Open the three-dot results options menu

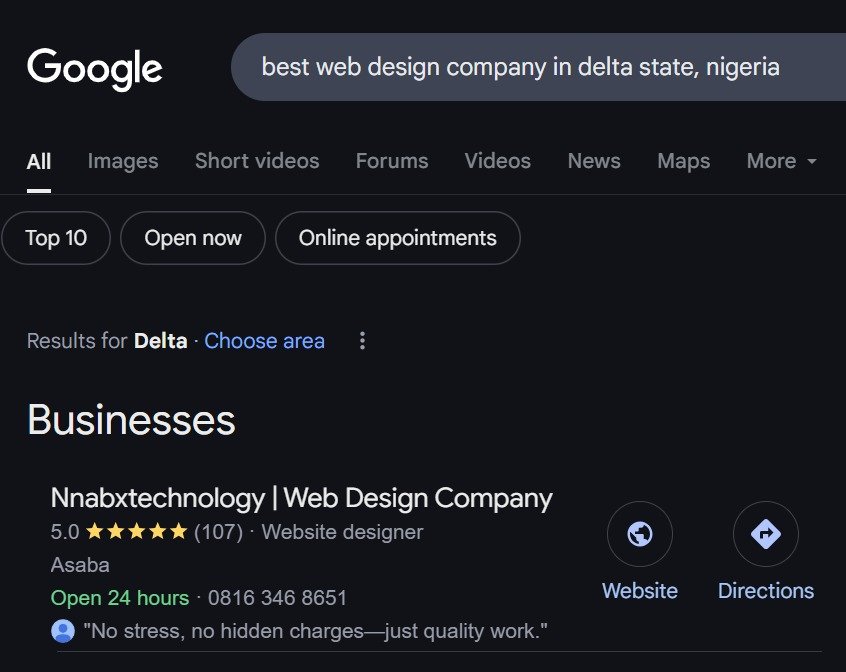(362, 341)
